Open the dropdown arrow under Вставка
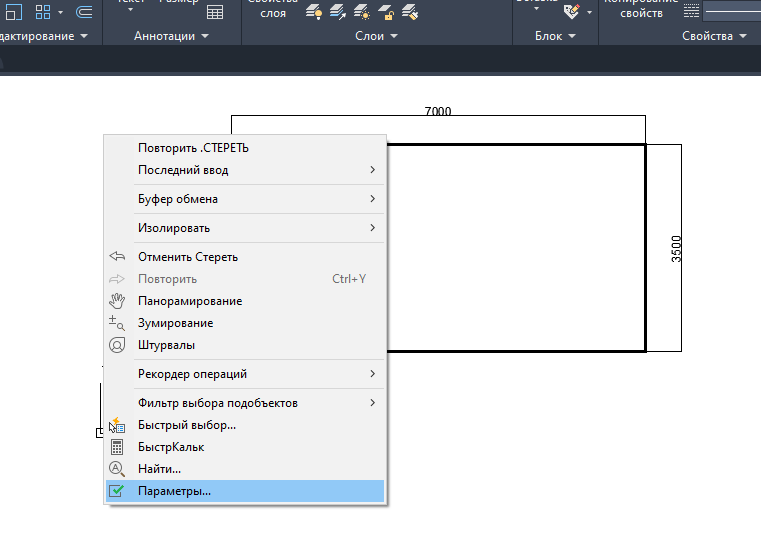Screen dimensions: 761x533 [536, 9]
